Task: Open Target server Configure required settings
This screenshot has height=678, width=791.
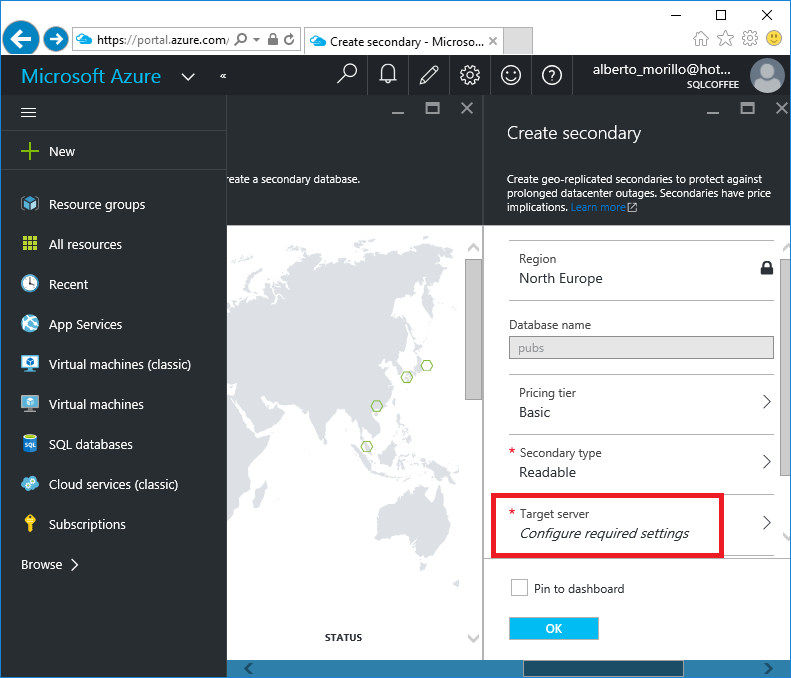Action: [x=641, y=524]
